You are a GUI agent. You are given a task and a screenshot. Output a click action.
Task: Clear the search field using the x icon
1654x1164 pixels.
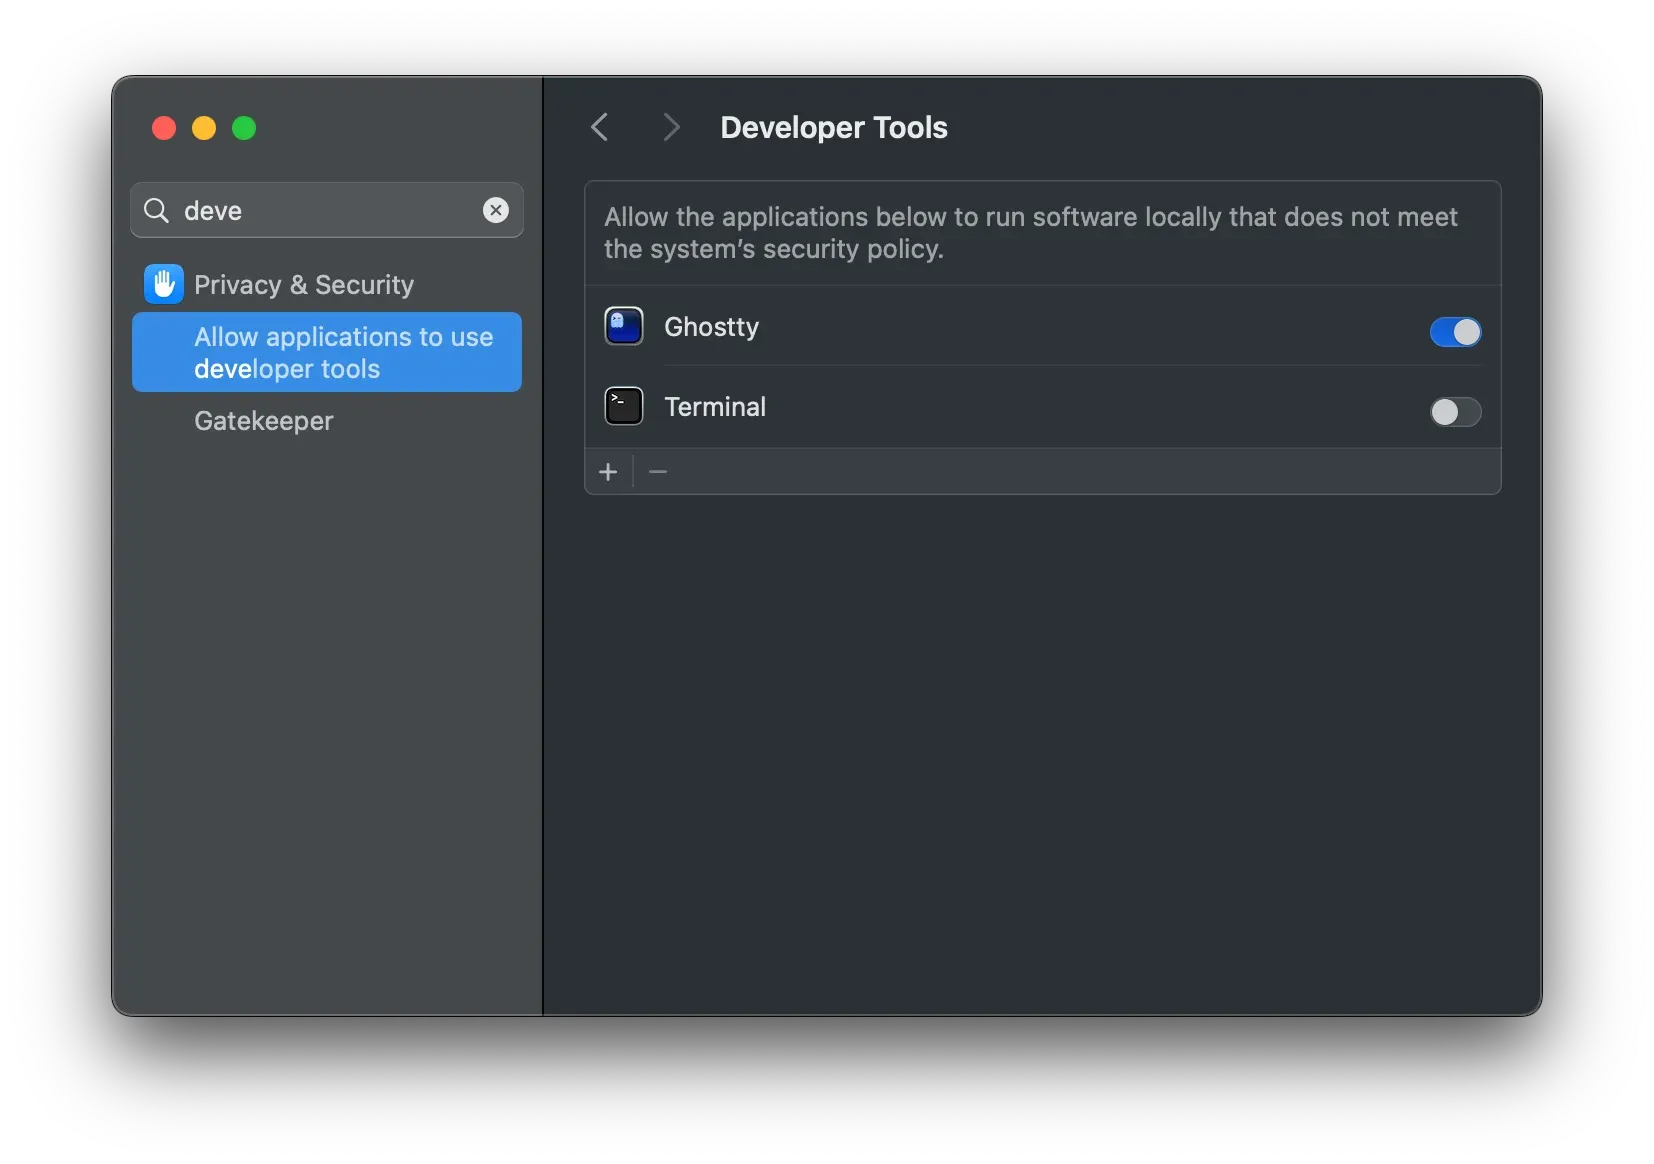click(496, 210)
